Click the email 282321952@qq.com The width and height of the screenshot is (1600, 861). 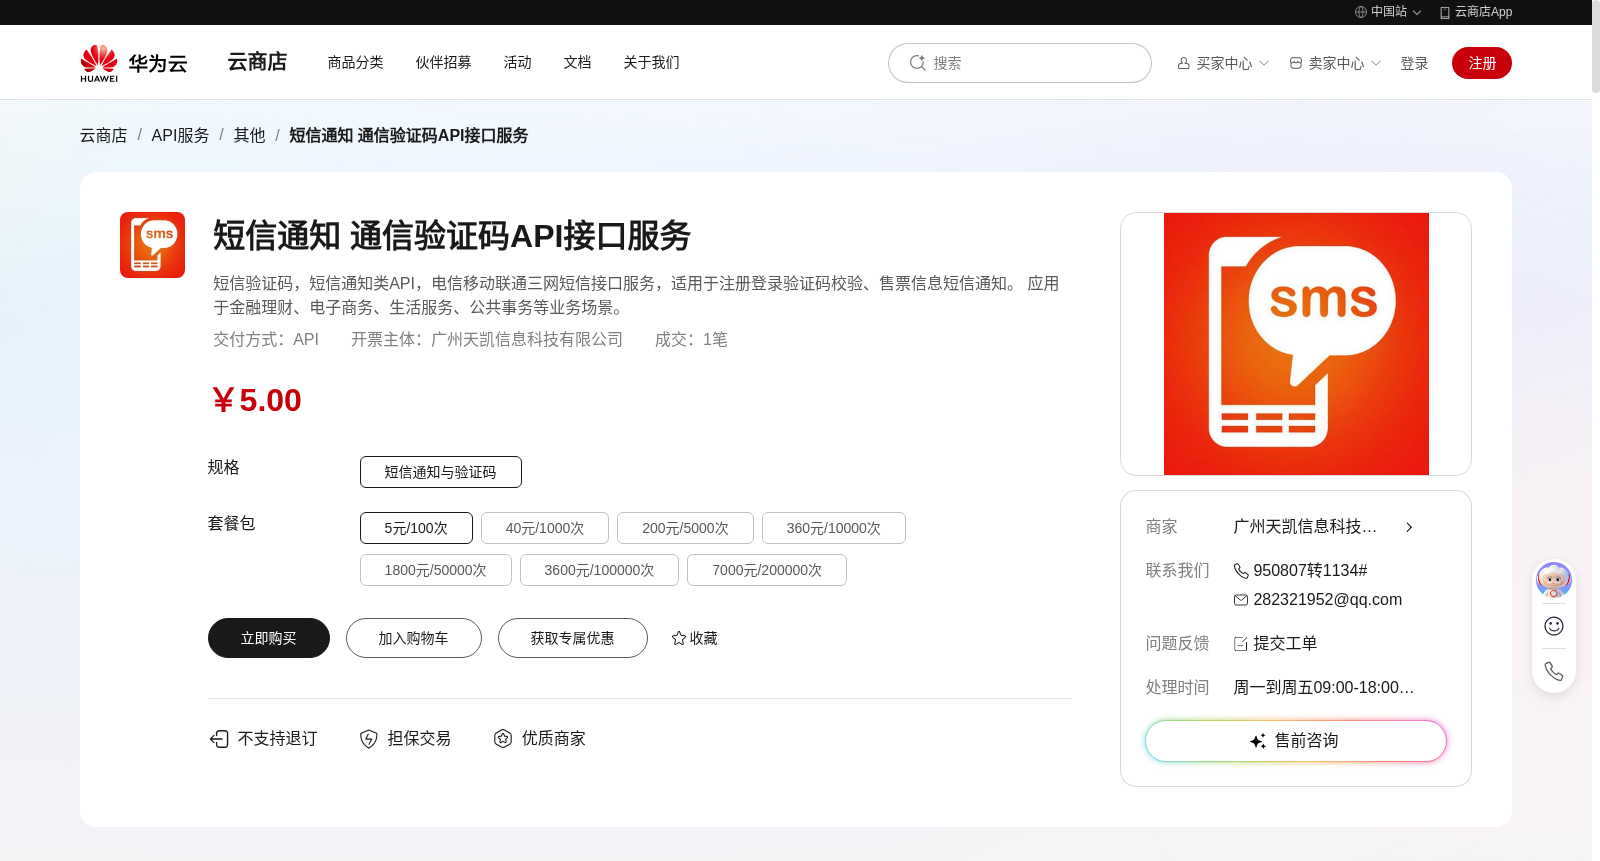[x=1327, y=600]
